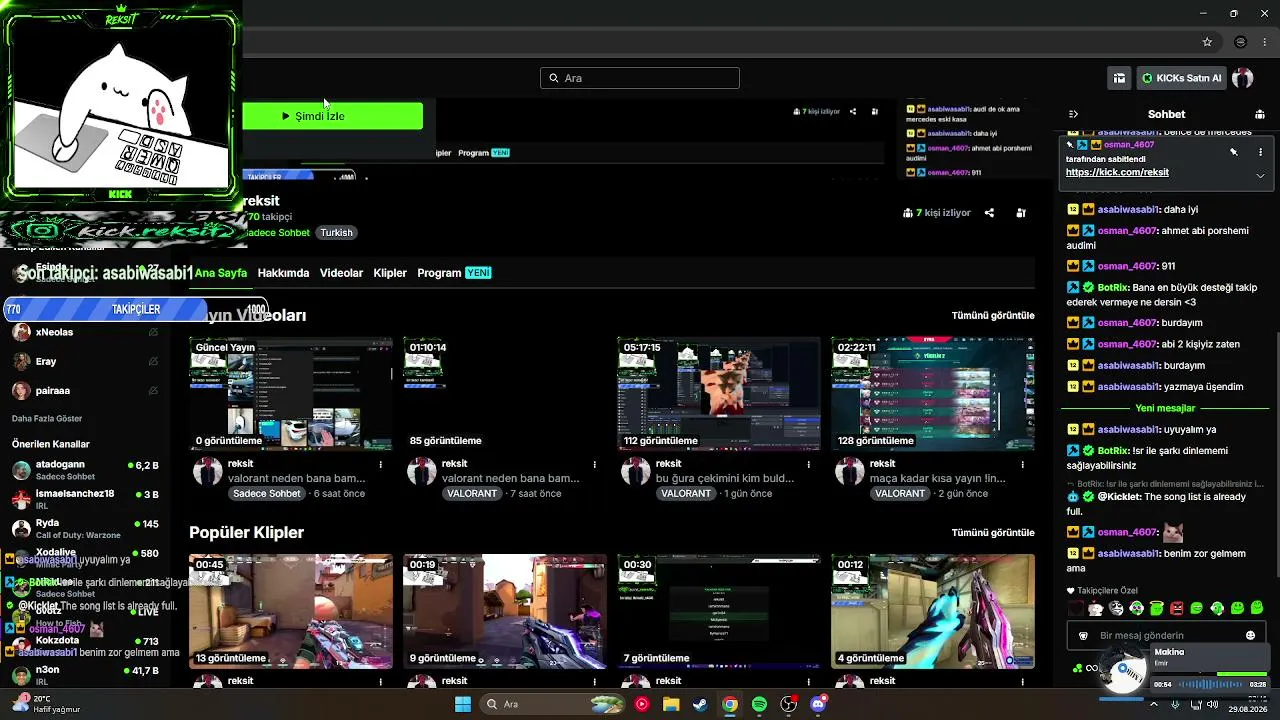Open xNeolas channel in sidebar
This screenshot has height=720, width=1280.
[86, 332]
